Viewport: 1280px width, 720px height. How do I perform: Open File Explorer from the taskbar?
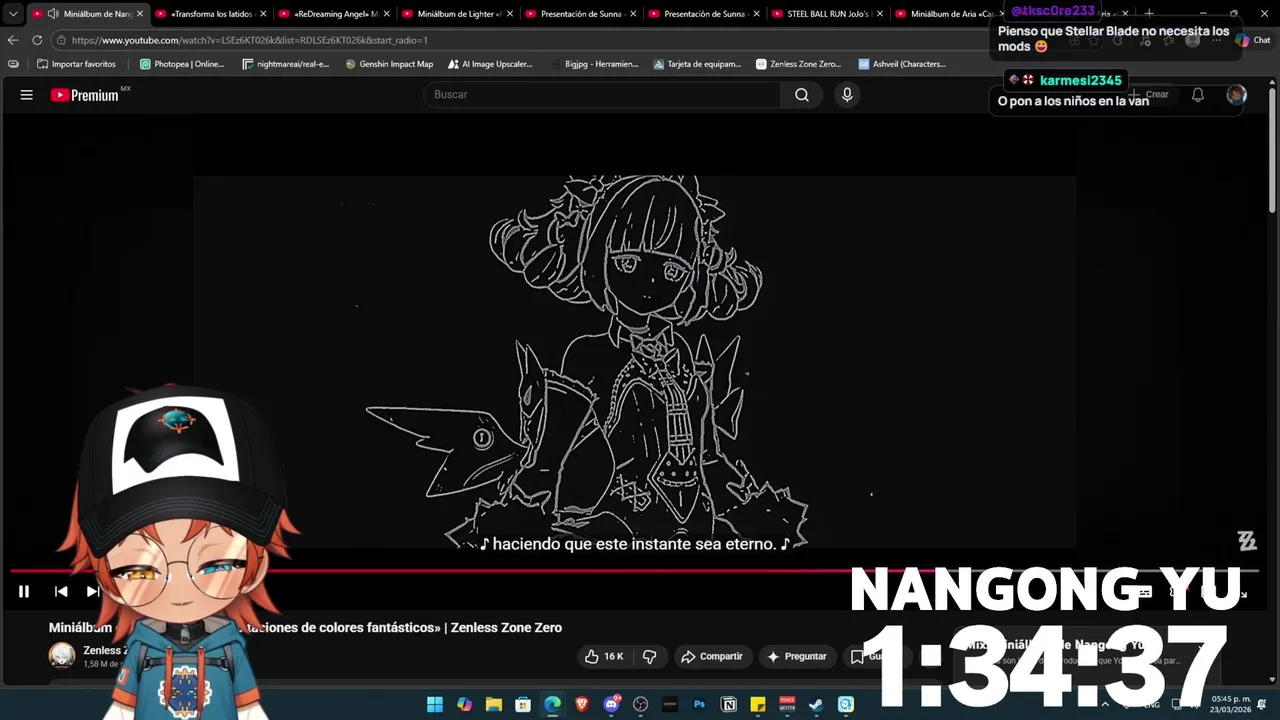494,705
